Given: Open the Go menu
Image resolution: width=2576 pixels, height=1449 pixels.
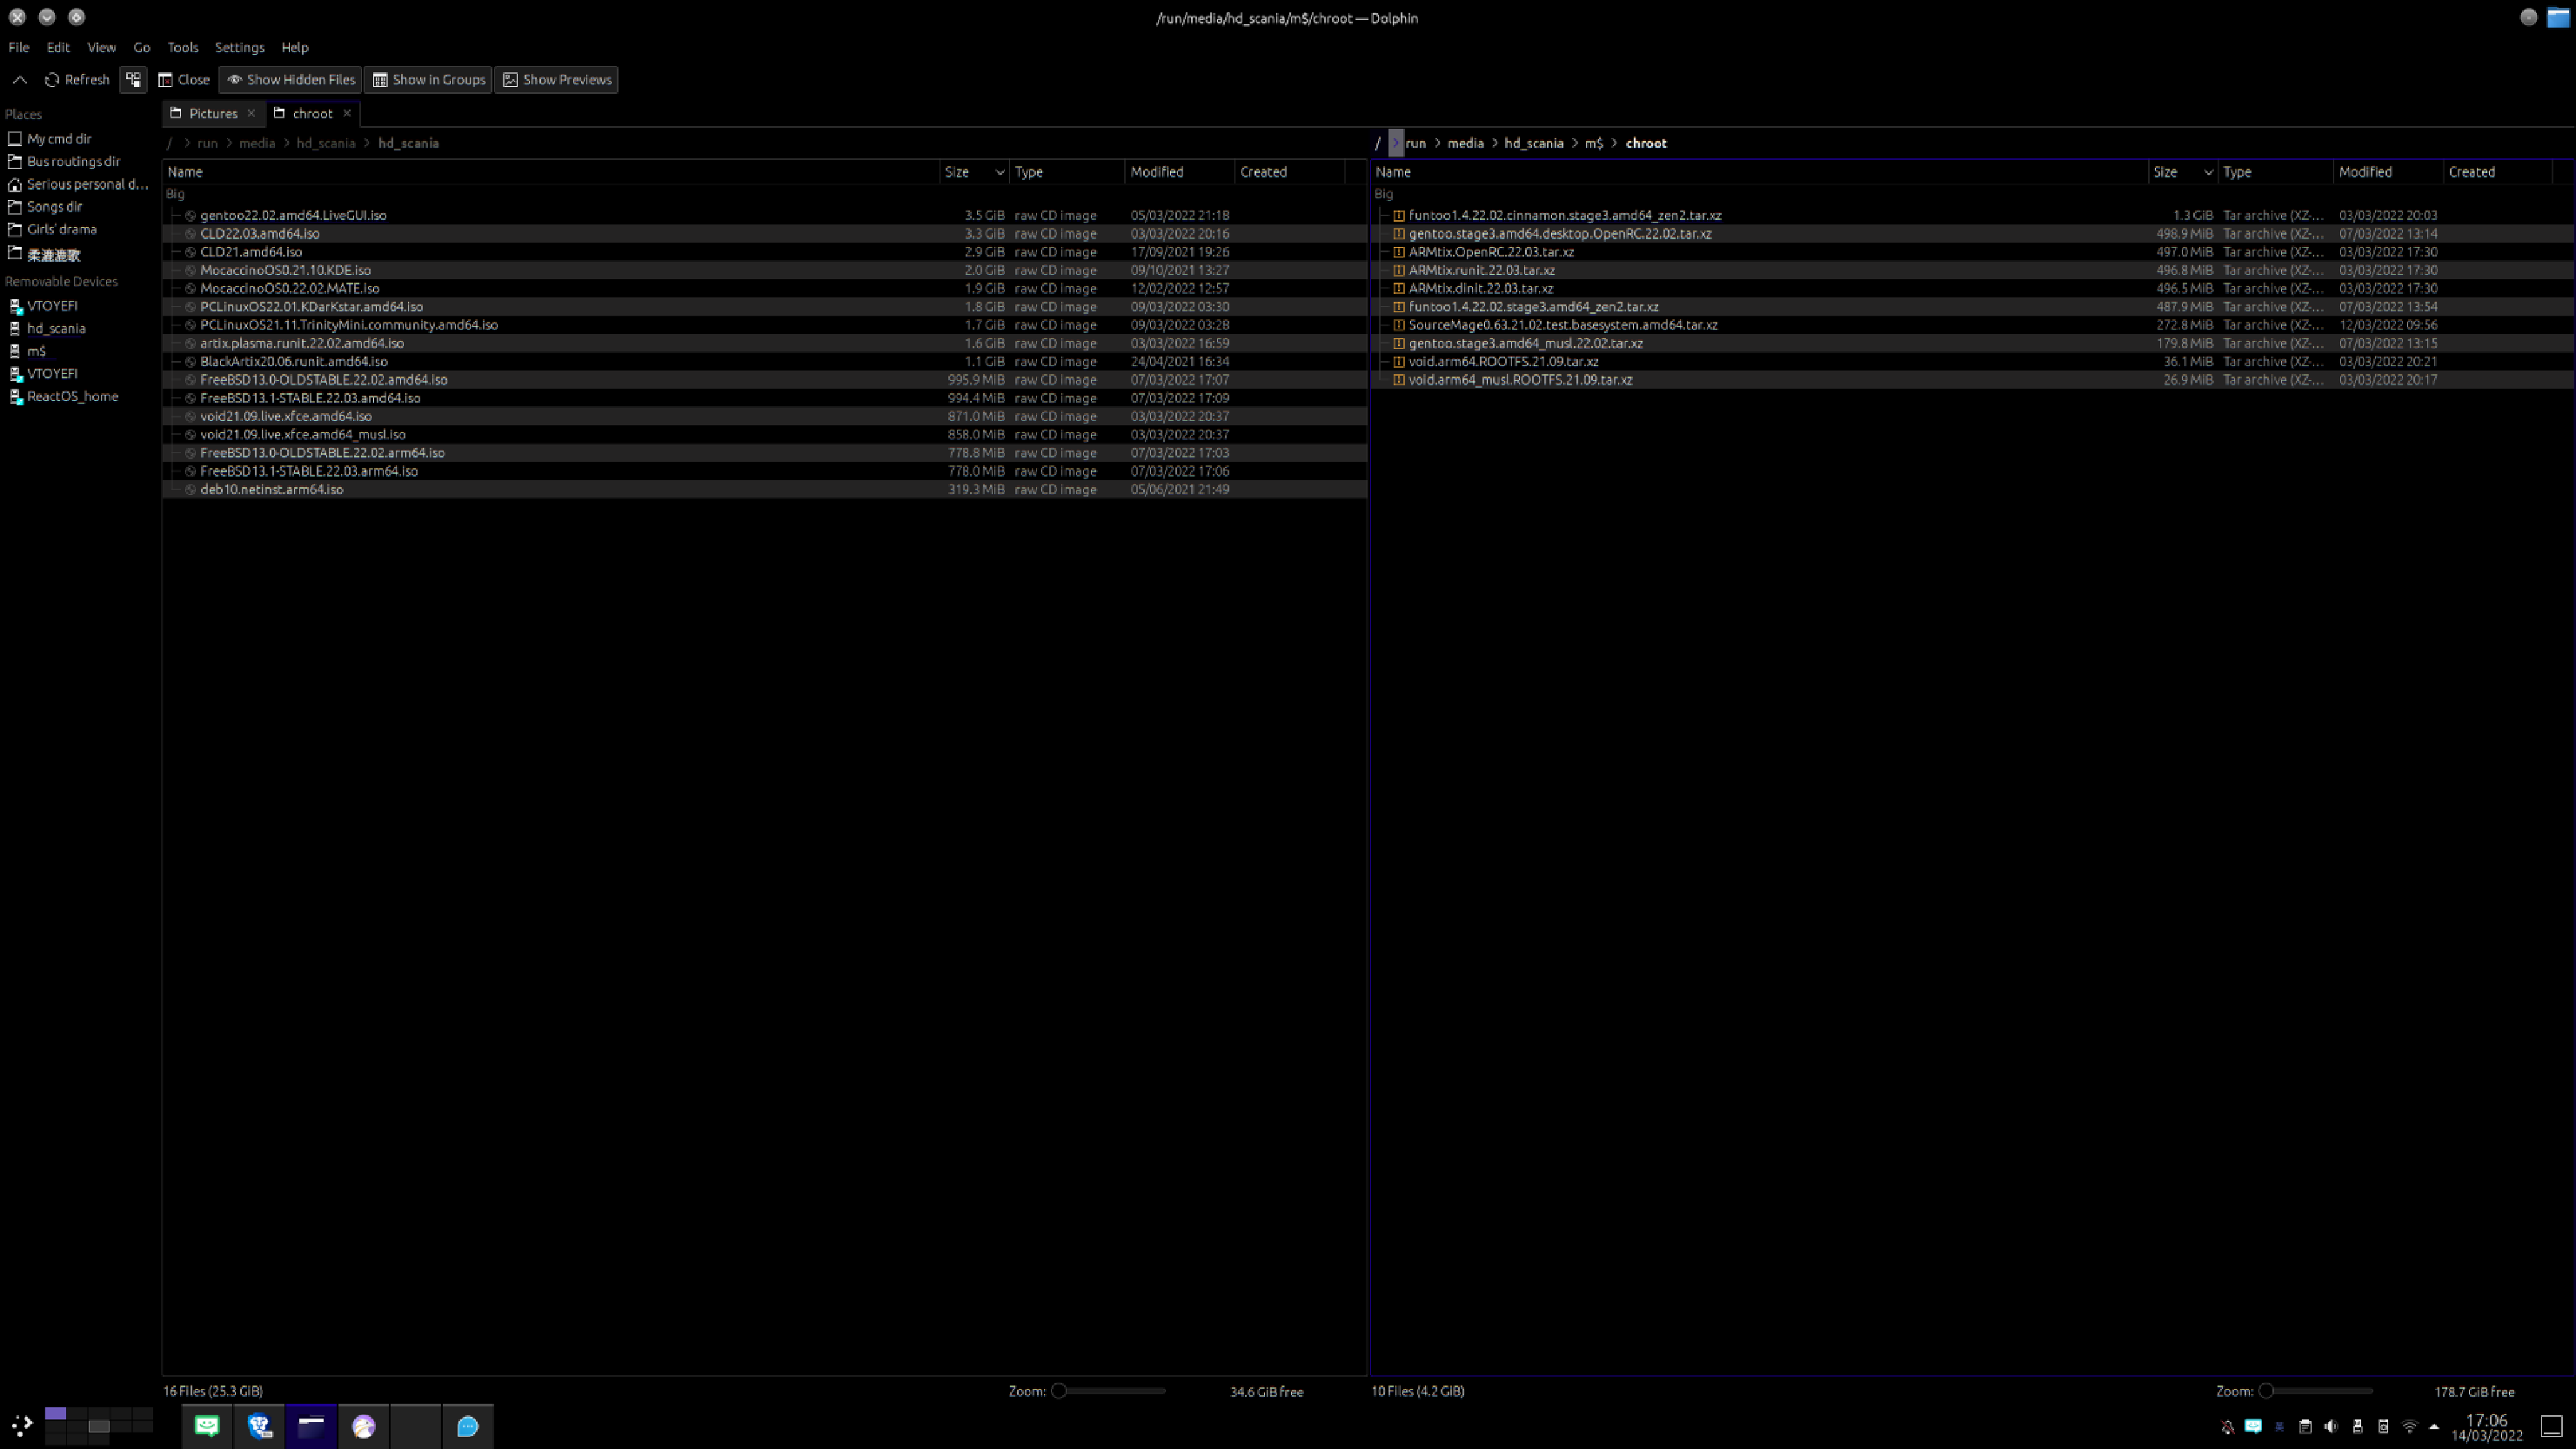Looking at the screenshot, I should coord(142,47).
